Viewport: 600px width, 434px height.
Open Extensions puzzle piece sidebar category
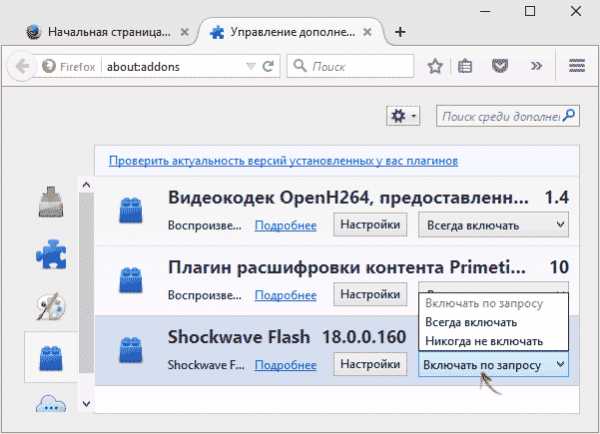51,255
